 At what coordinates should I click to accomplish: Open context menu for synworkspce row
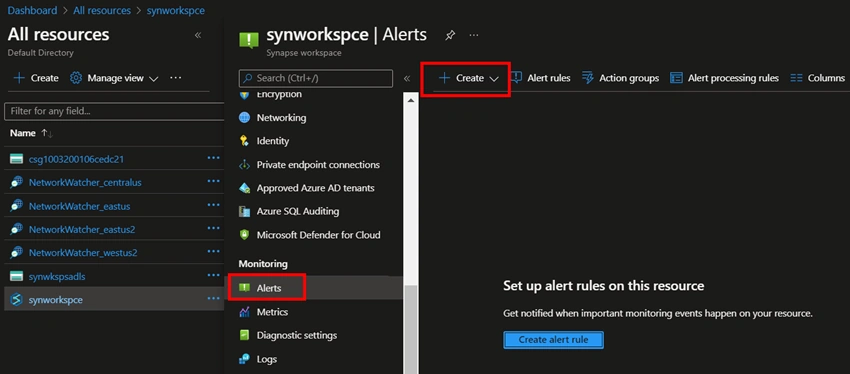(214, 299)
